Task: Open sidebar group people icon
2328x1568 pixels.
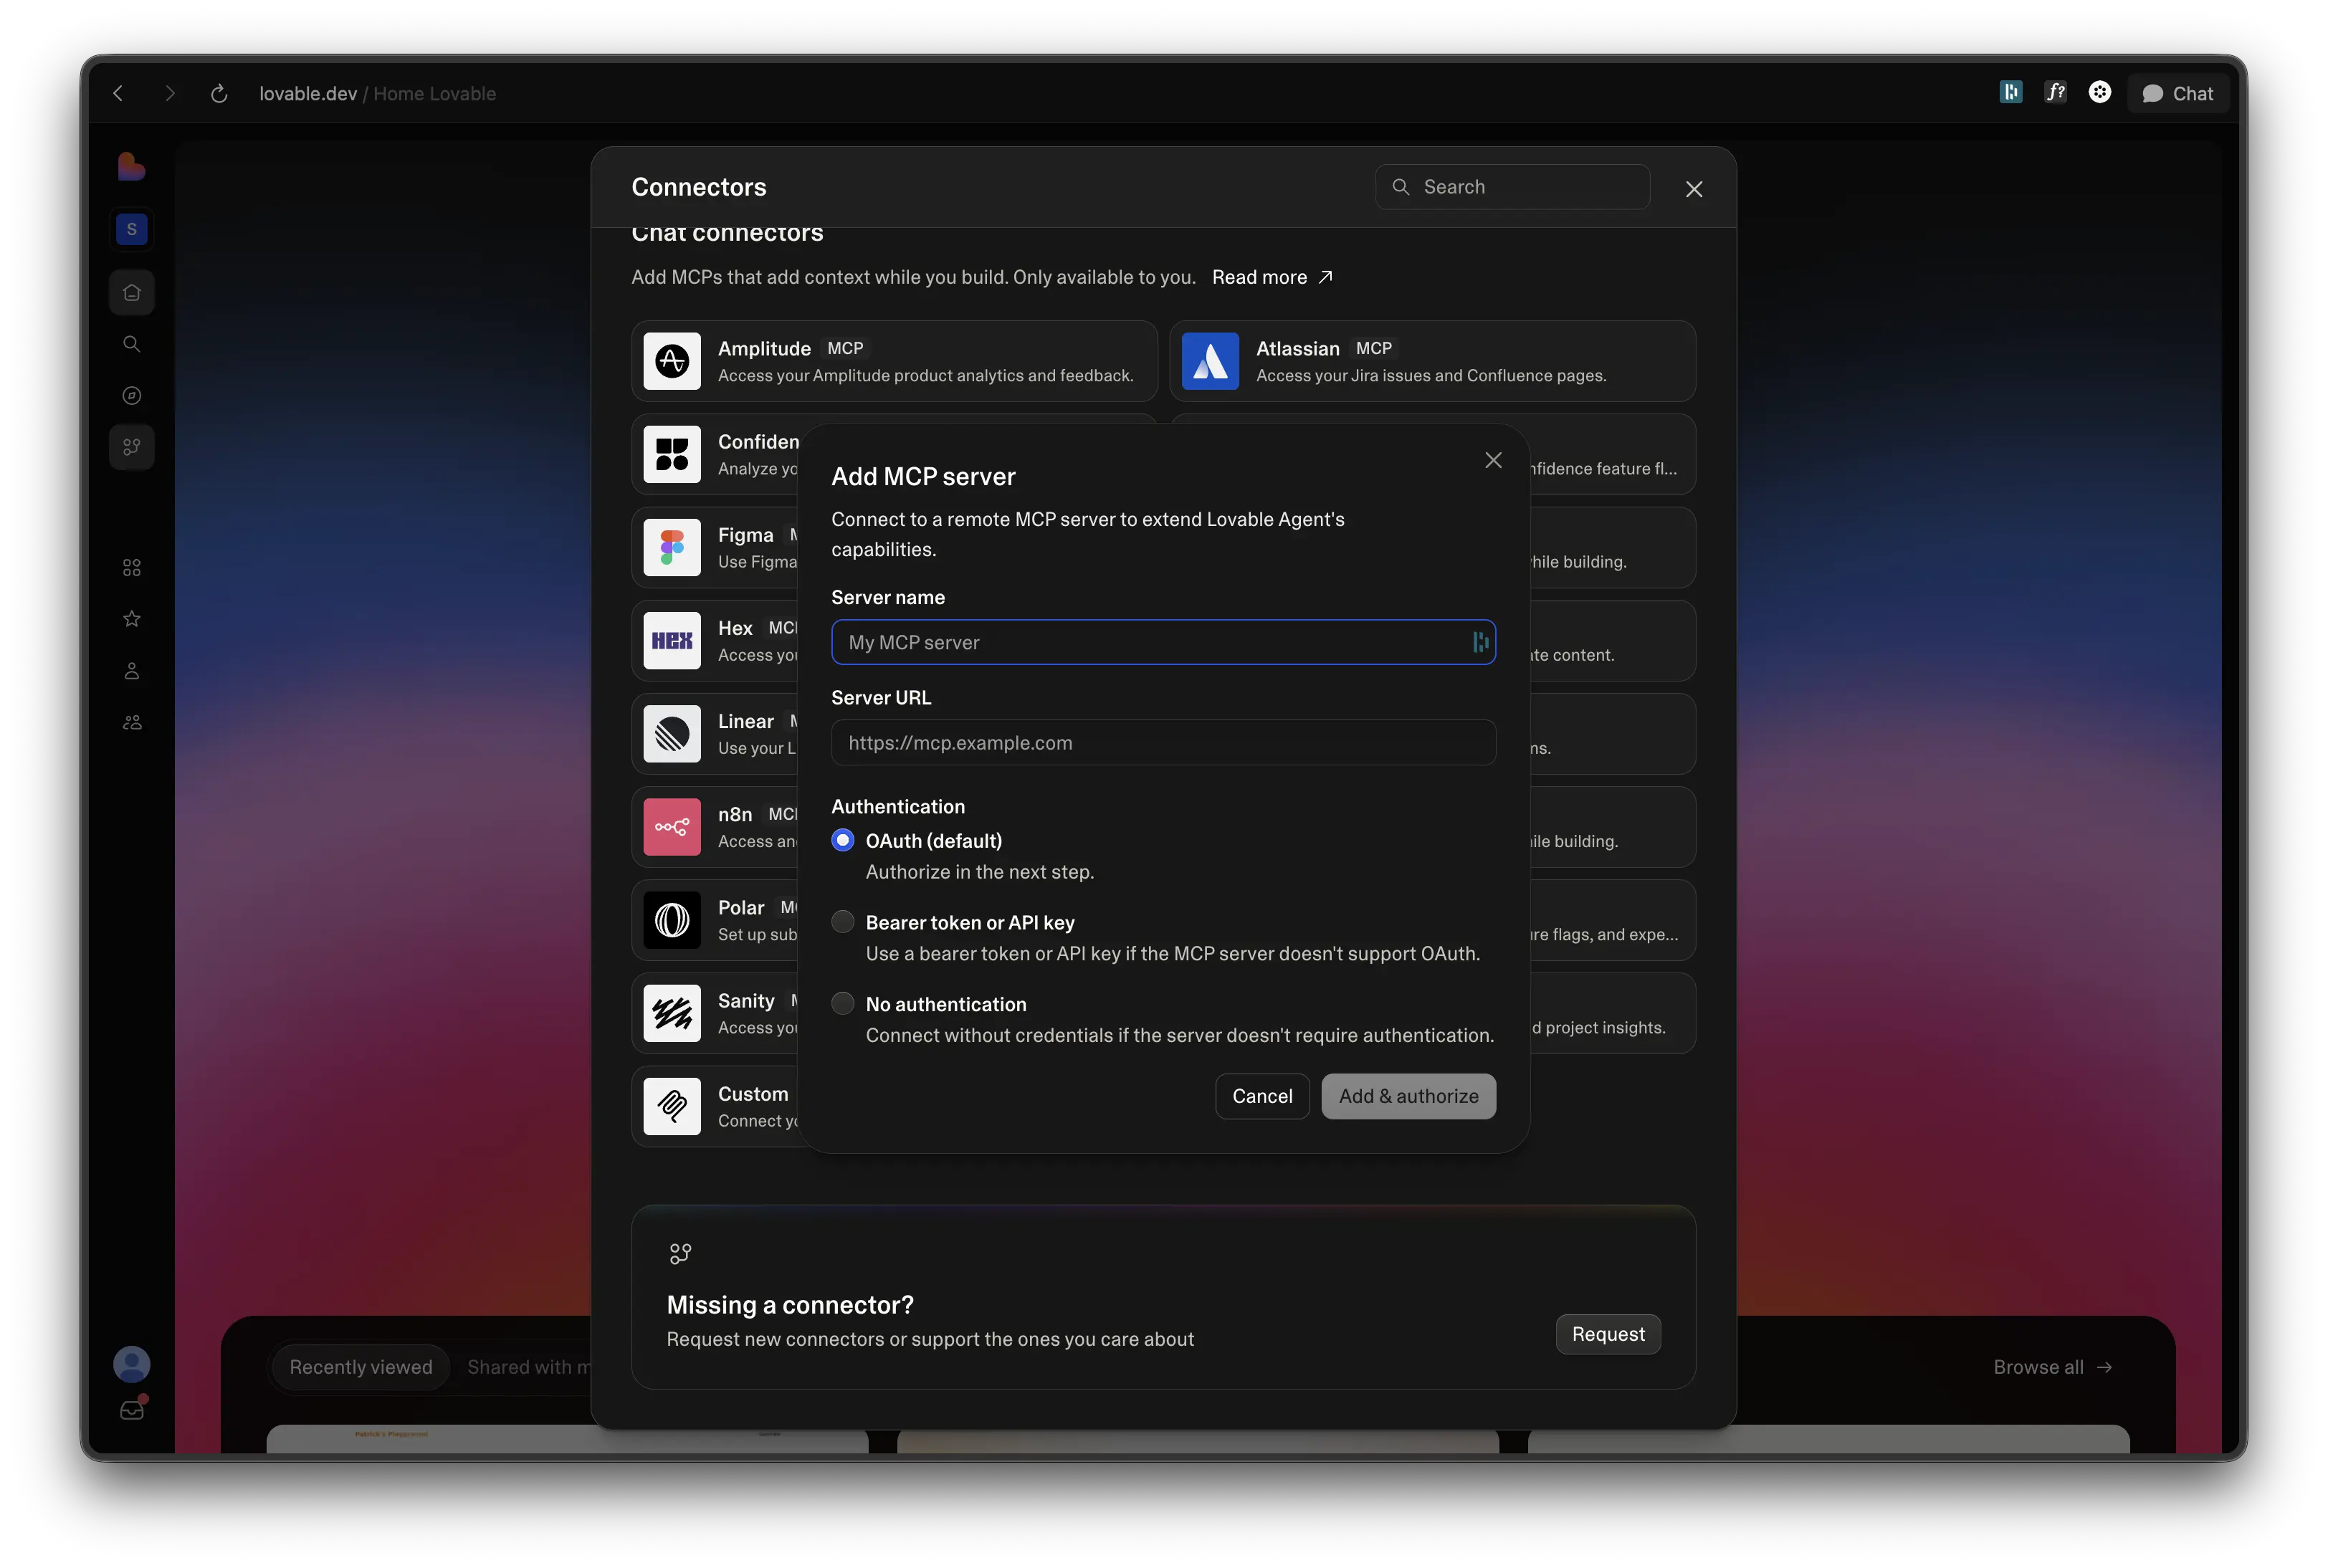Action: [131, 722]
